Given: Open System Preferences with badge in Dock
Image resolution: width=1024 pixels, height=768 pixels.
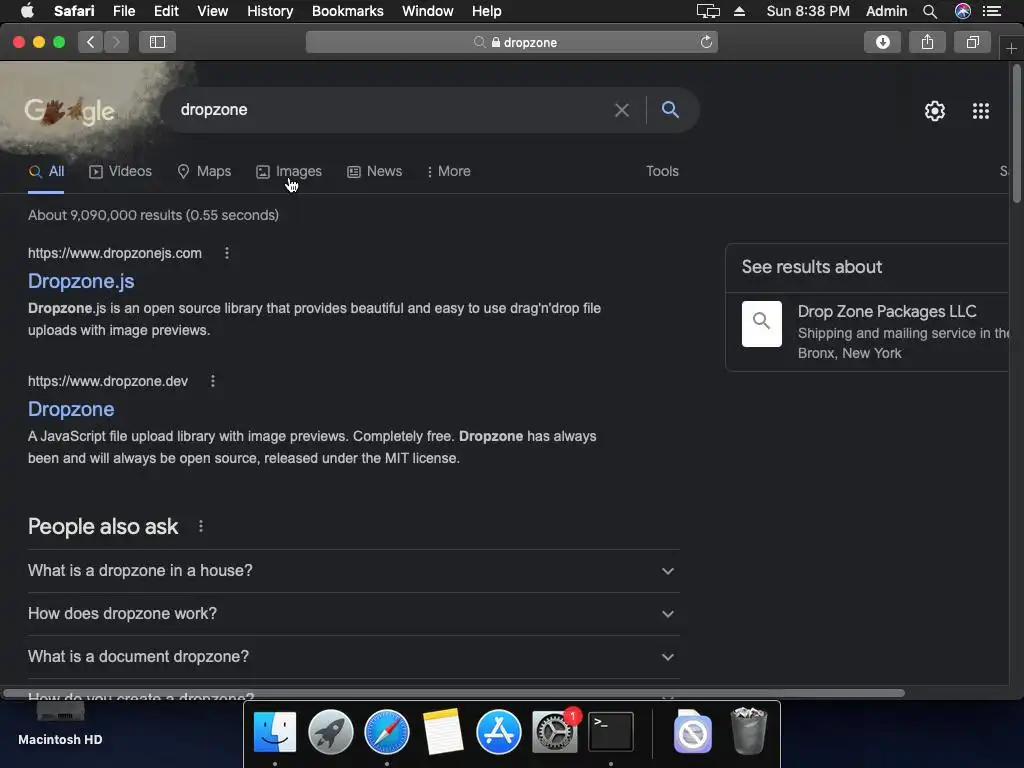Looking at the screenshot, I should coord(555,732).
